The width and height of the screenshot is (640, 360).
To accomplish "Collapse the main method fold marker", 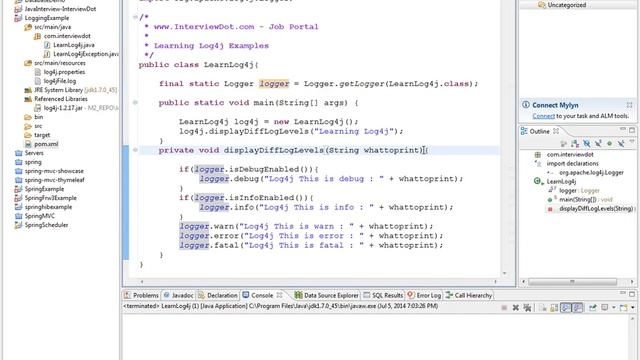I will [135, 102].
